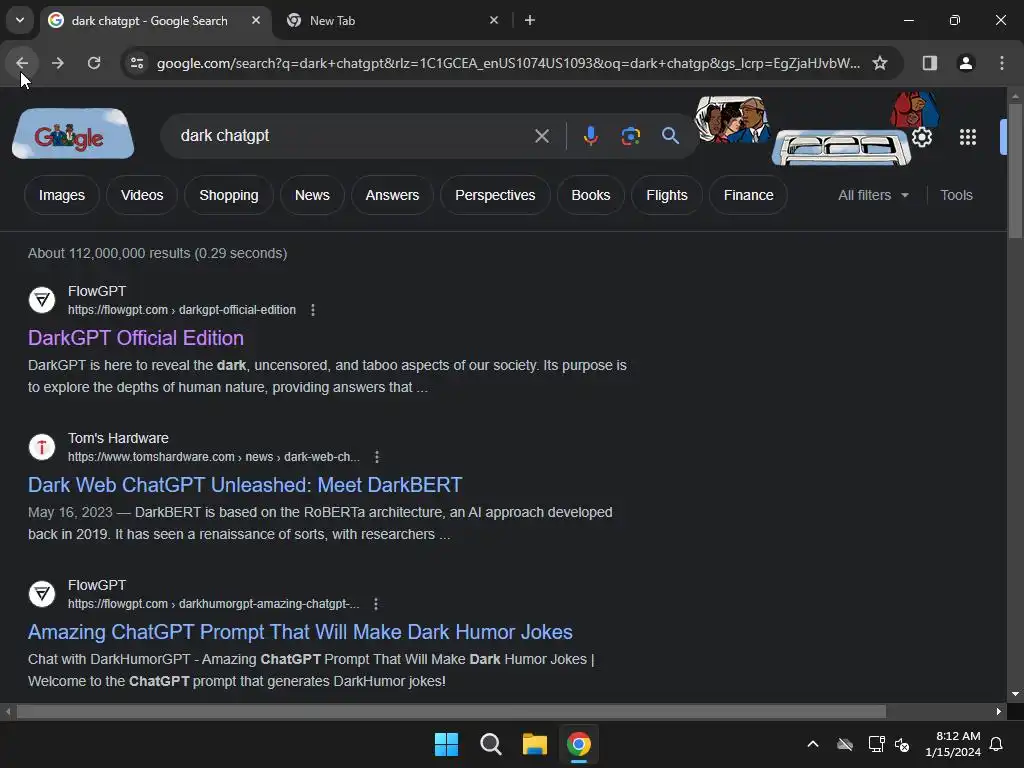This screenshot has height=768, width=1024.
Task: Open the Chrome side panel icon
Action: pyautogui.click(x=929, y=63)
